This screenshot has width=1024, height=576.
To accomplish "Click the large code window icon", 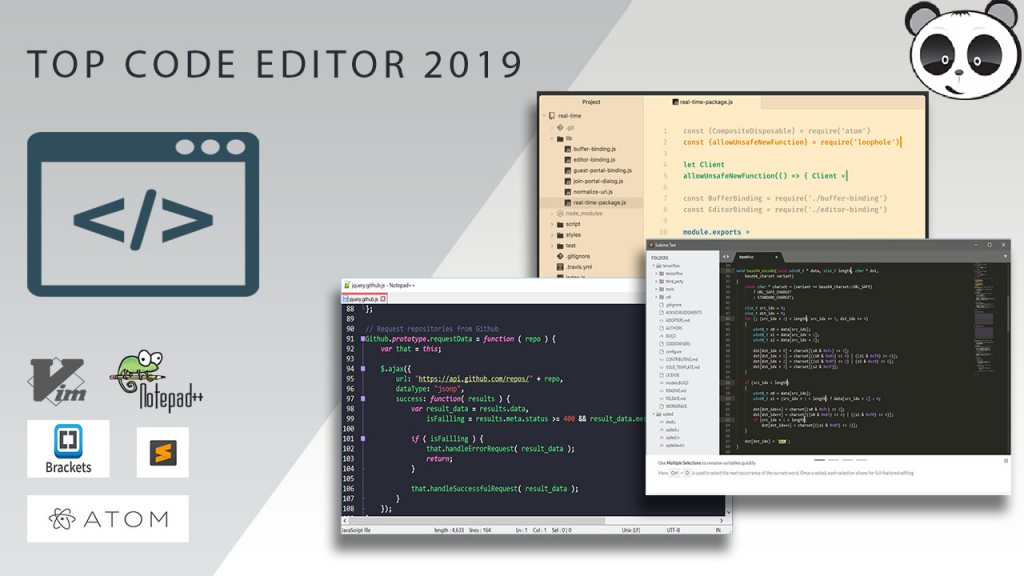I will click(143, 214).
